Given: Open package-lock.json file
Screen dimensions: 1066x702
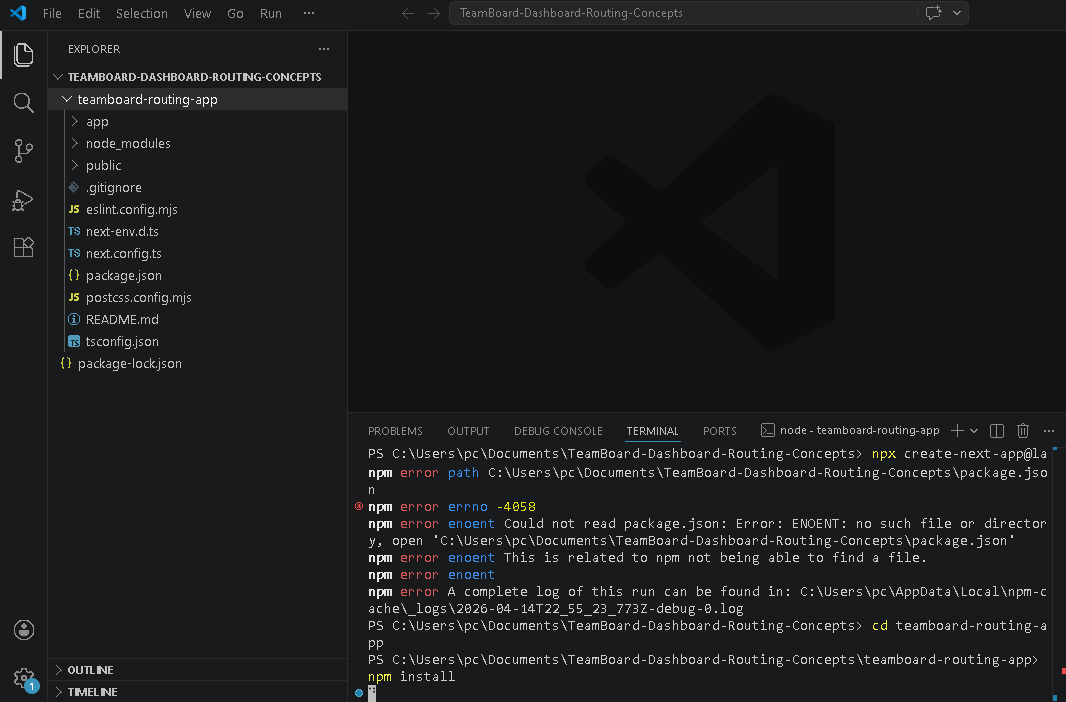Looking at the screenshot, I should click(197, 364).
